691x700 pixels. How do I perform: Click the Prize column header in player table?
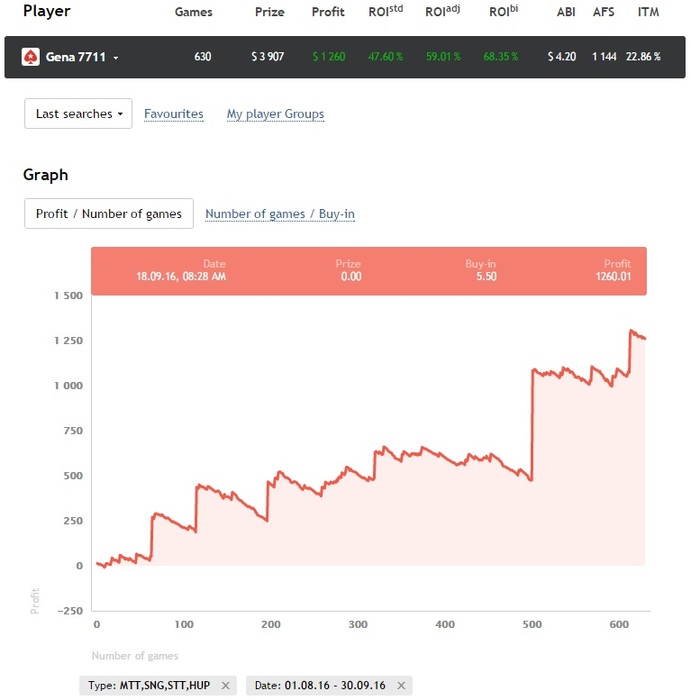[x=268, y=12]
